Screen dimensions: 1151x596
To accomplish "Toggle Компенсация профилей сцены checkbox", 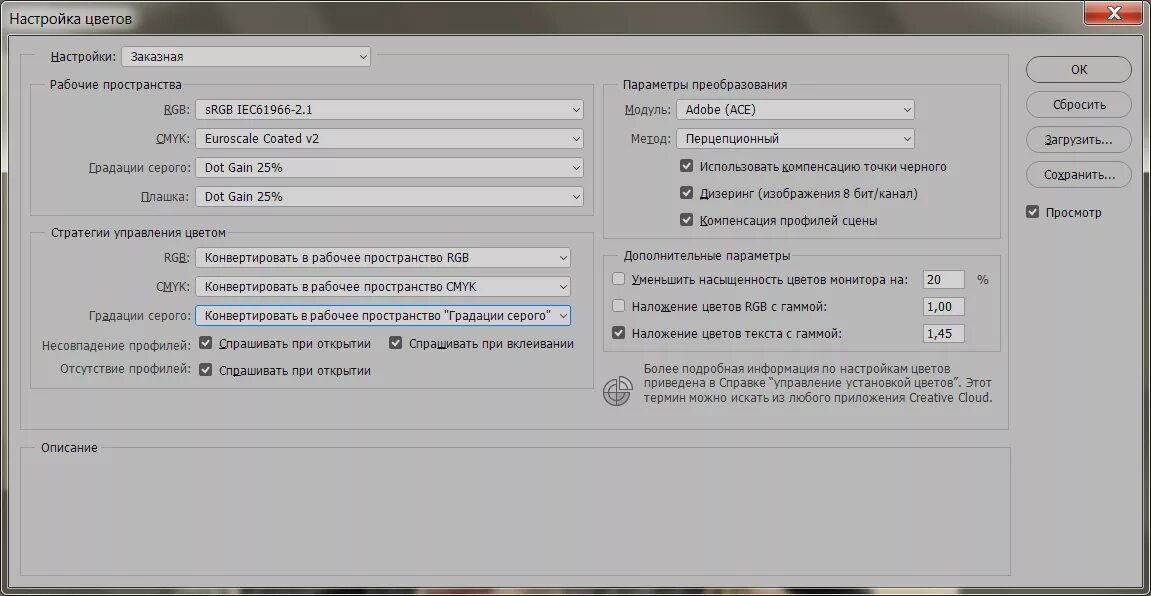I will [686, 219].
